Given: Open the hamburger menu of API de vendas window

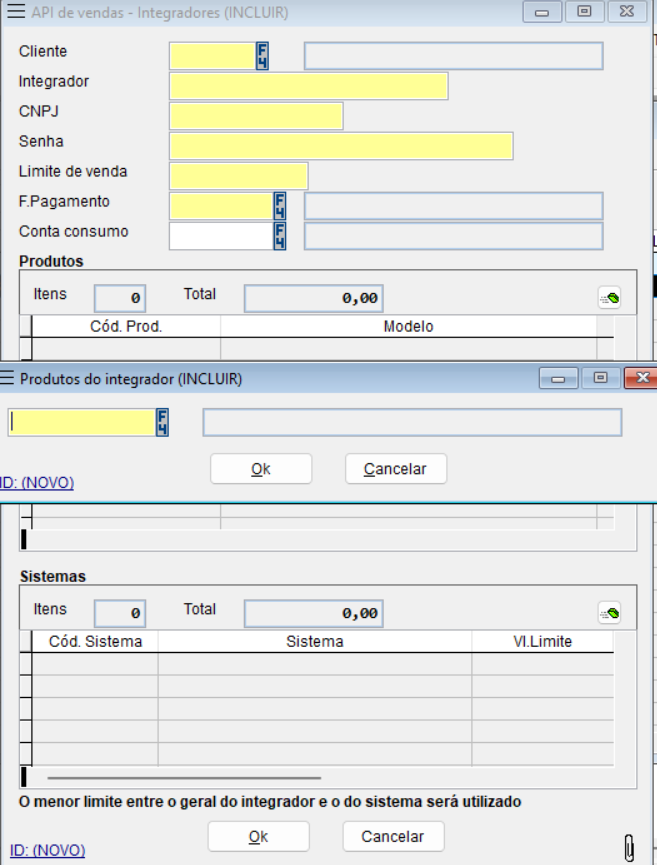Looking at the screenshot, I should (16, 12).
